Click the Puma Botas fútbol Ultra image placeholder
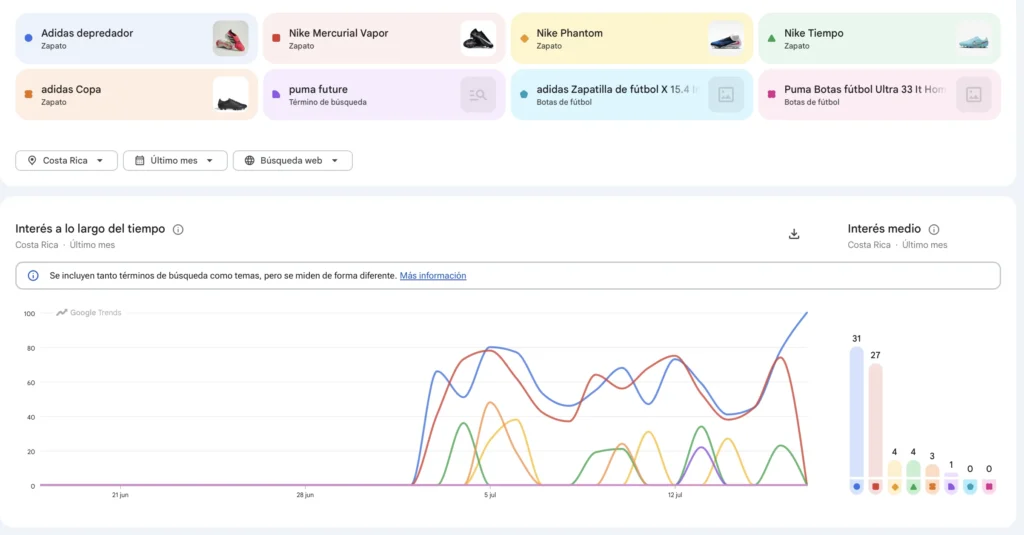 tap(973, 94)
